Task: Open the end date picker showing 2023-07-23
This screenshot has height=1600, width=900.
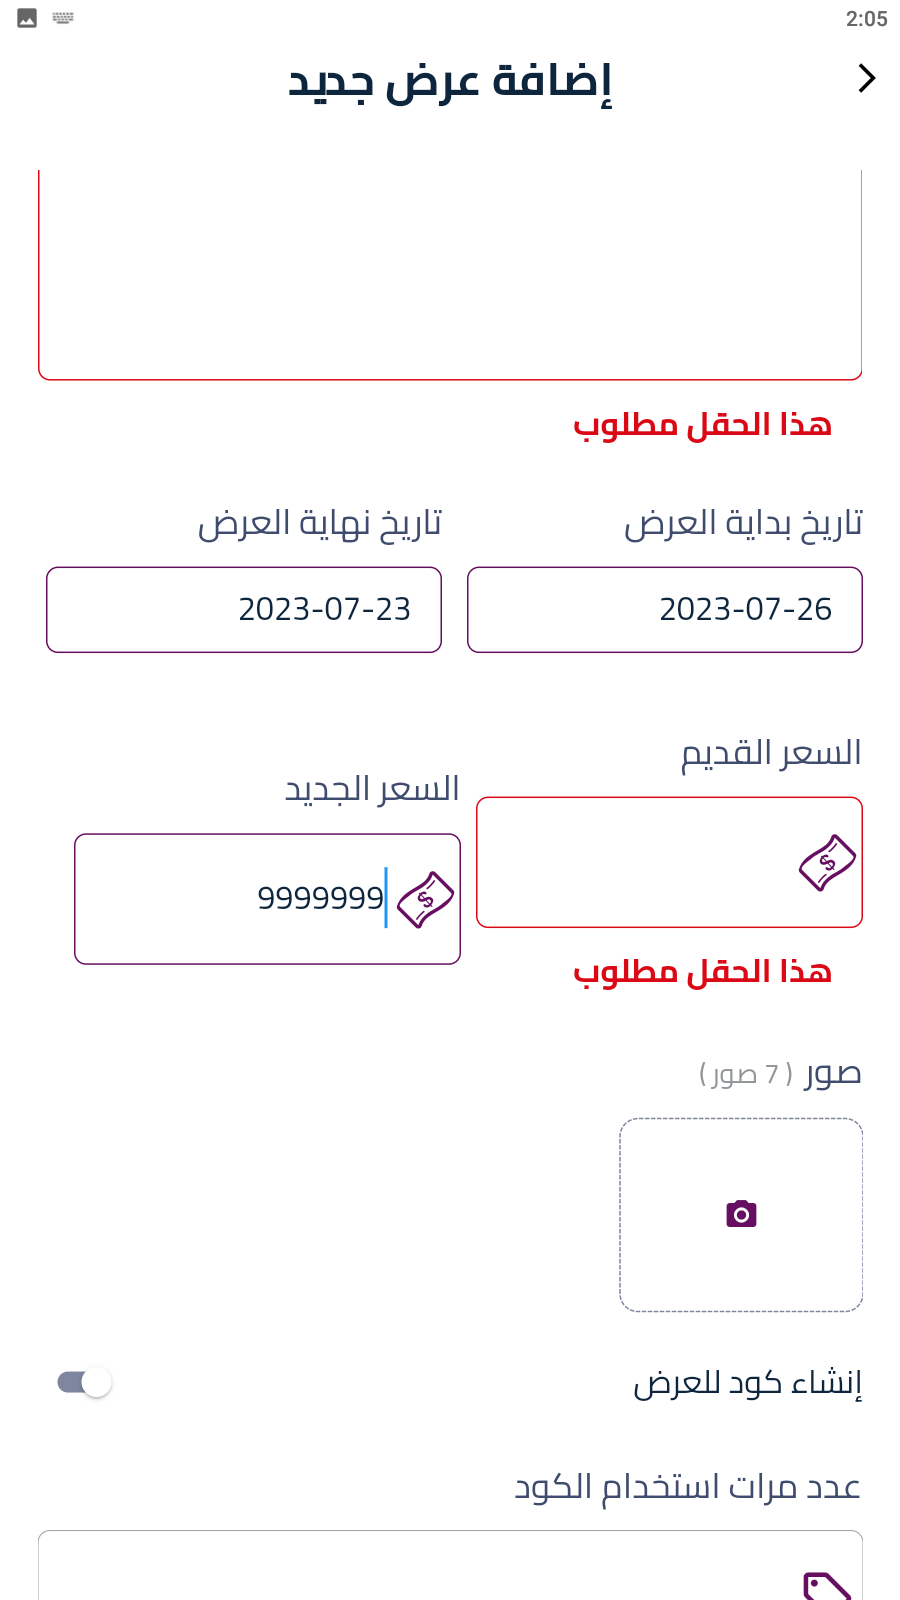Action: point(244,610)
